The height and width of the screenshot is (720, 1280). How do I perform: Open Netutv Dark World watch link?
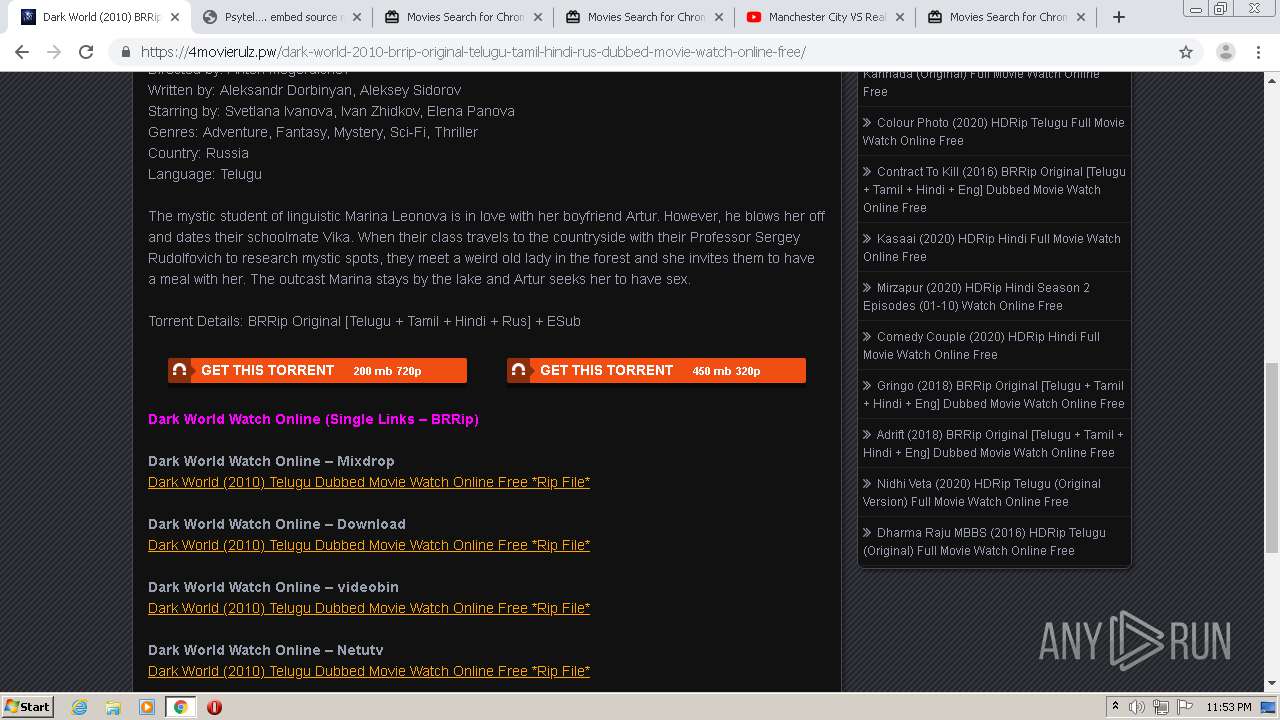click(x=369, y=671)
